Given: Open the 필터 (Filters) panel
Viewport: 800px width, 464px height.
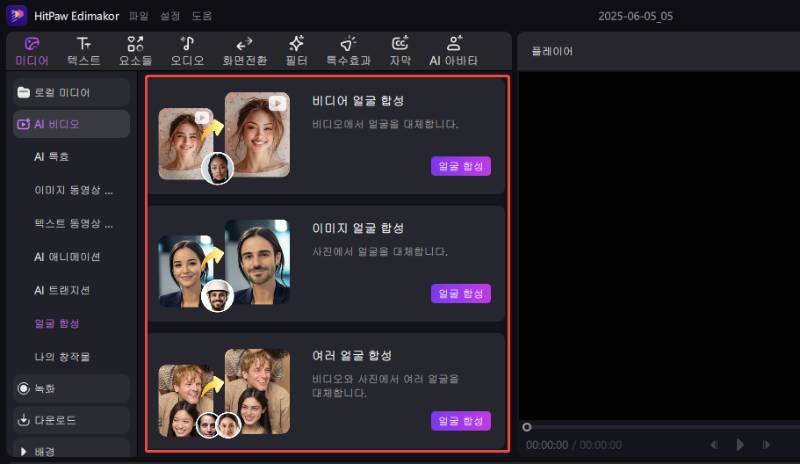Looking at the screenshot, I should point(296,51).
